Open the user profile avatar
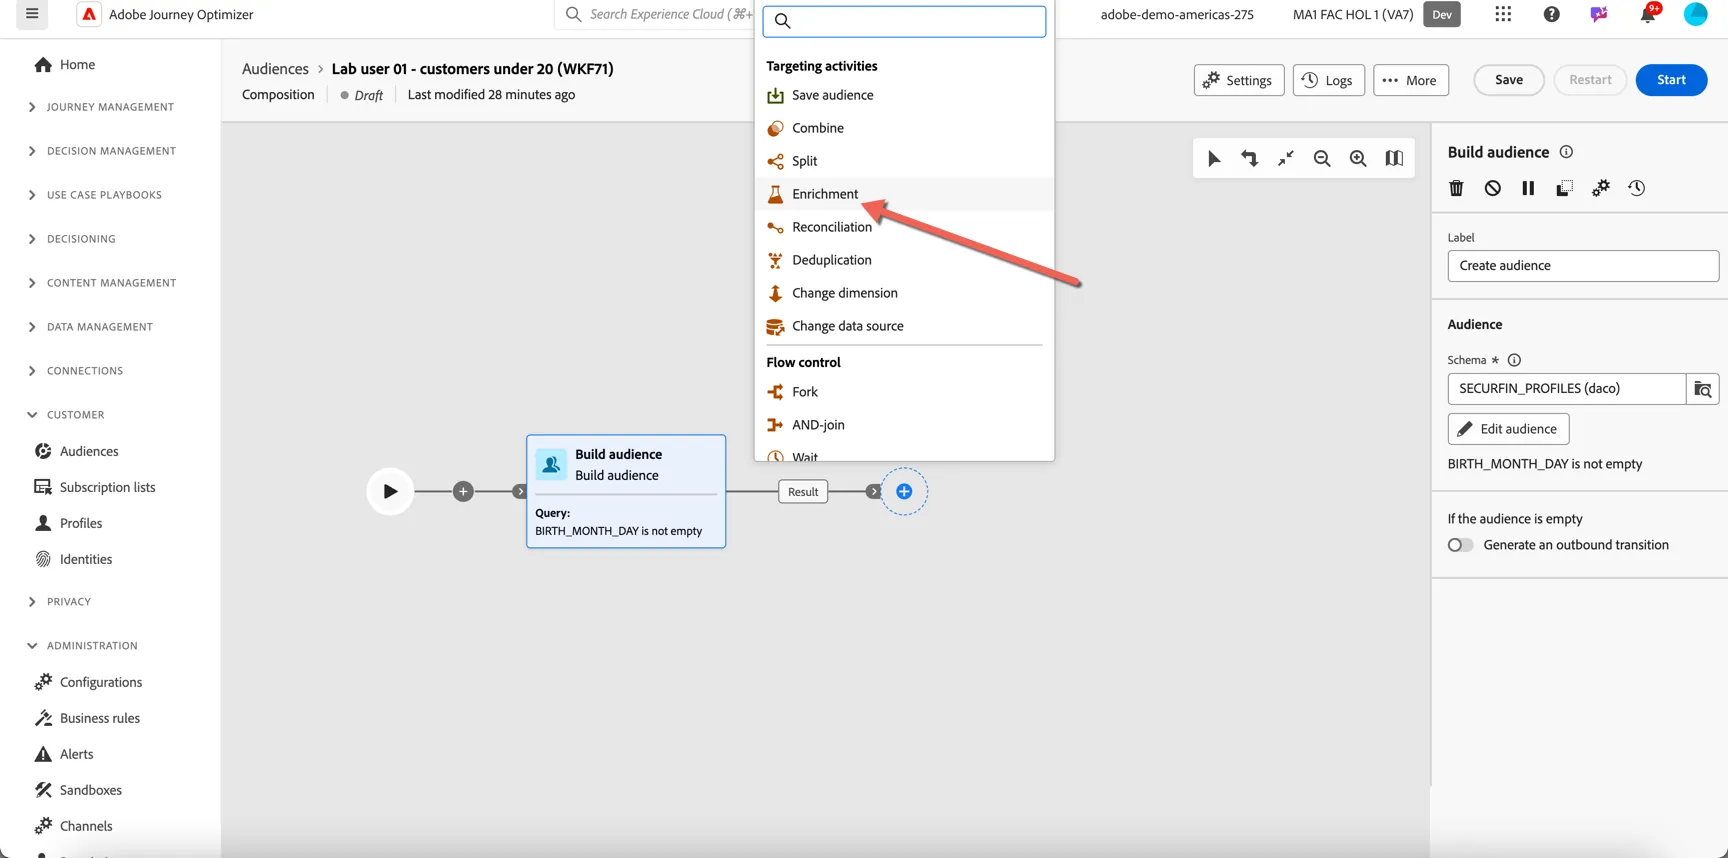The height and width of the screenshot is (858, 1728). coord(1696,14)
